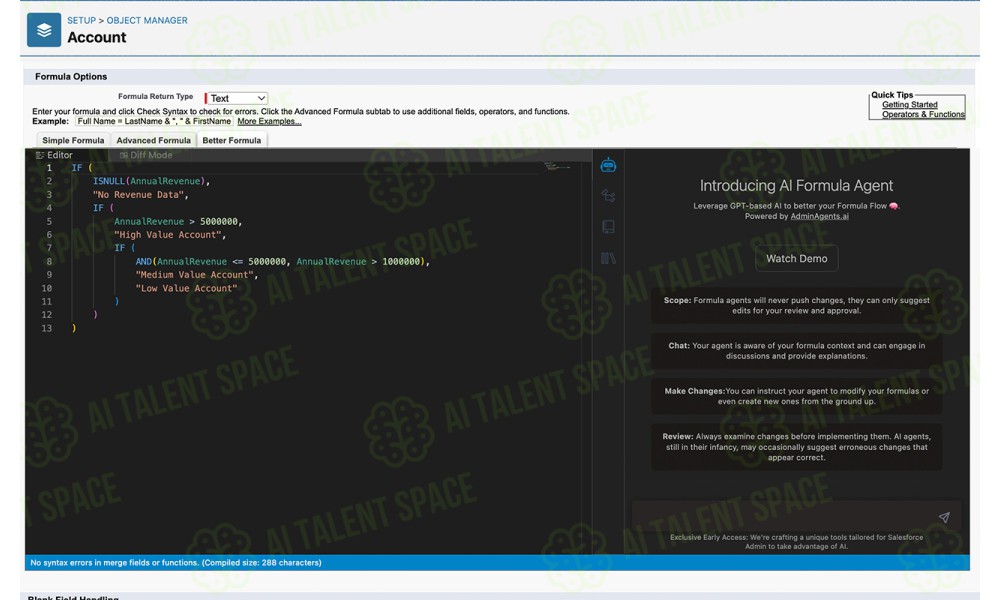1000x600 pixels.
Task: Click the ISNULL(AnnualRevenue) code line
Action: pyautogui.click(x=151, y=181)
